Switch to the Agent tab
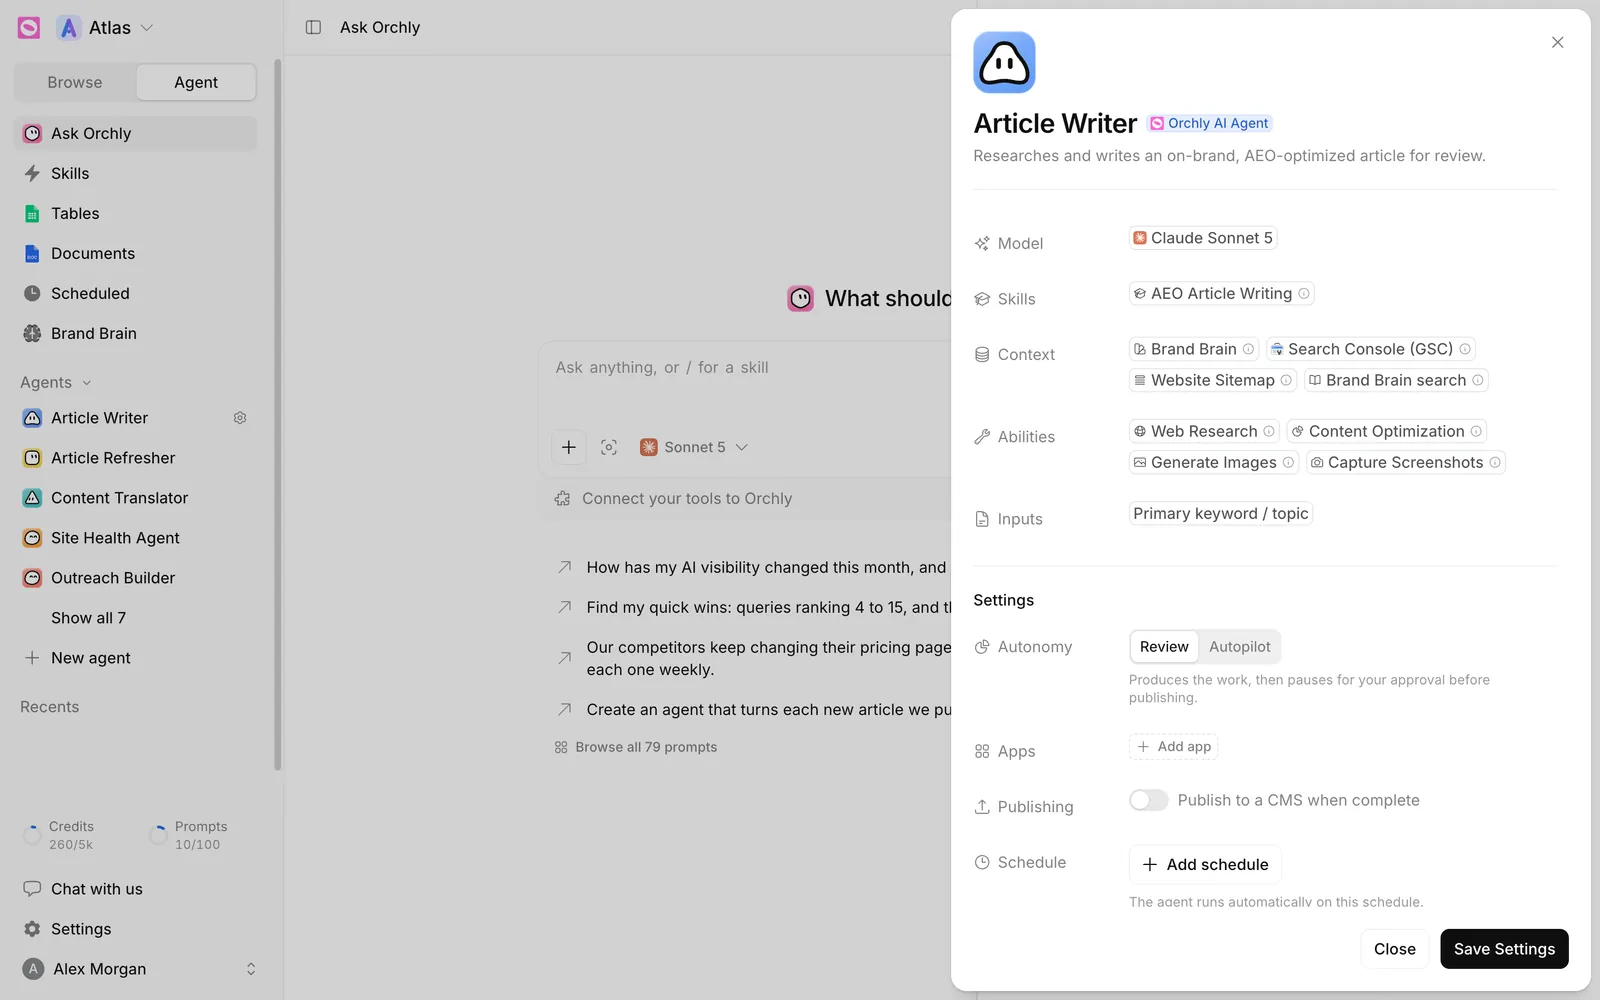This screenshot has width=1600, height=1000. pyautogui.click(x=196, y=82)
